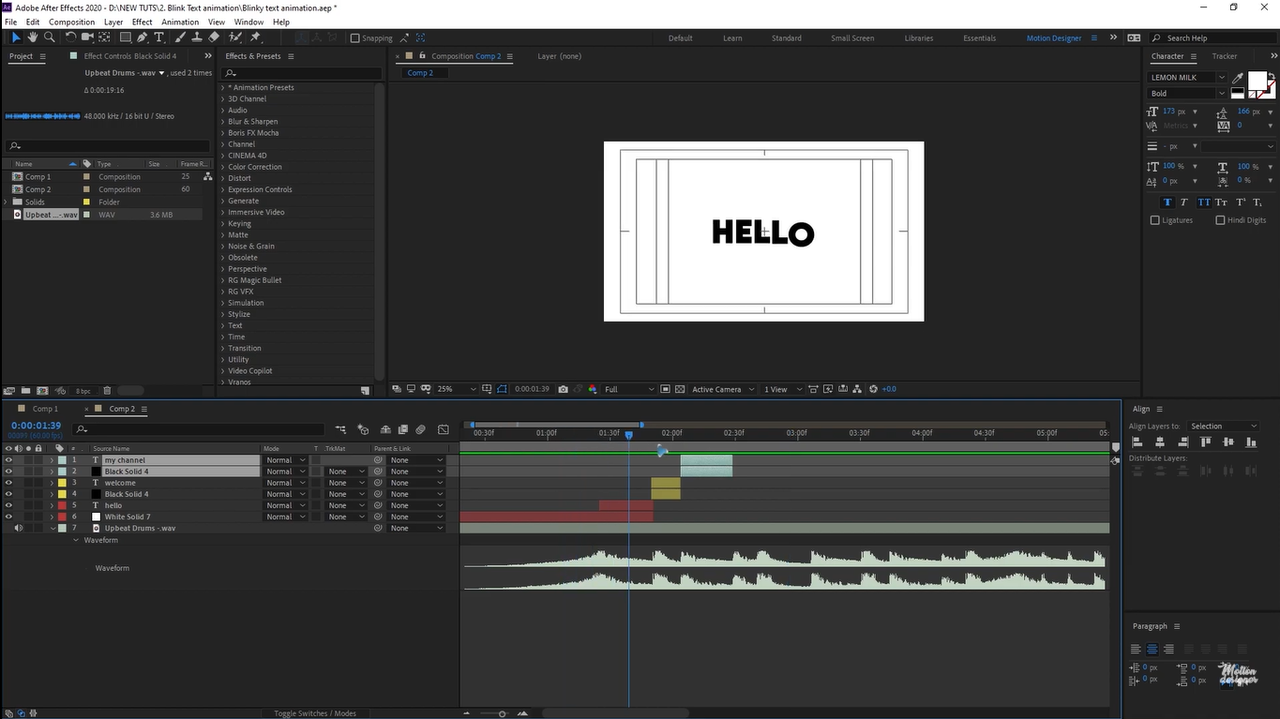This screenshot has width=1280, height=719.
Task: Open the Animation menu
Action: point(180,22)
